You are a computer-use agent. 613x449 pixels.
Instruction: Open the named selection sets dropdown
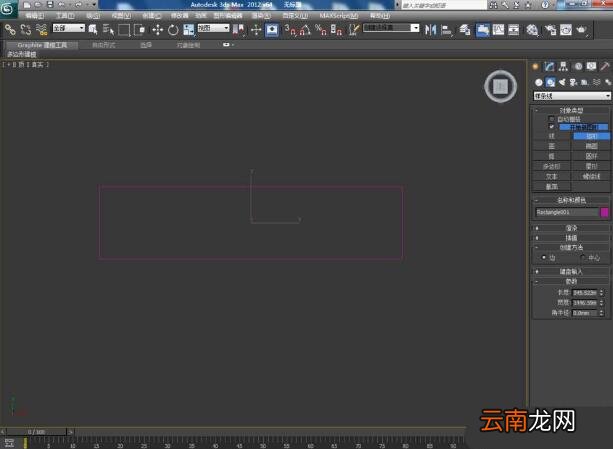(x=391, y=28)
